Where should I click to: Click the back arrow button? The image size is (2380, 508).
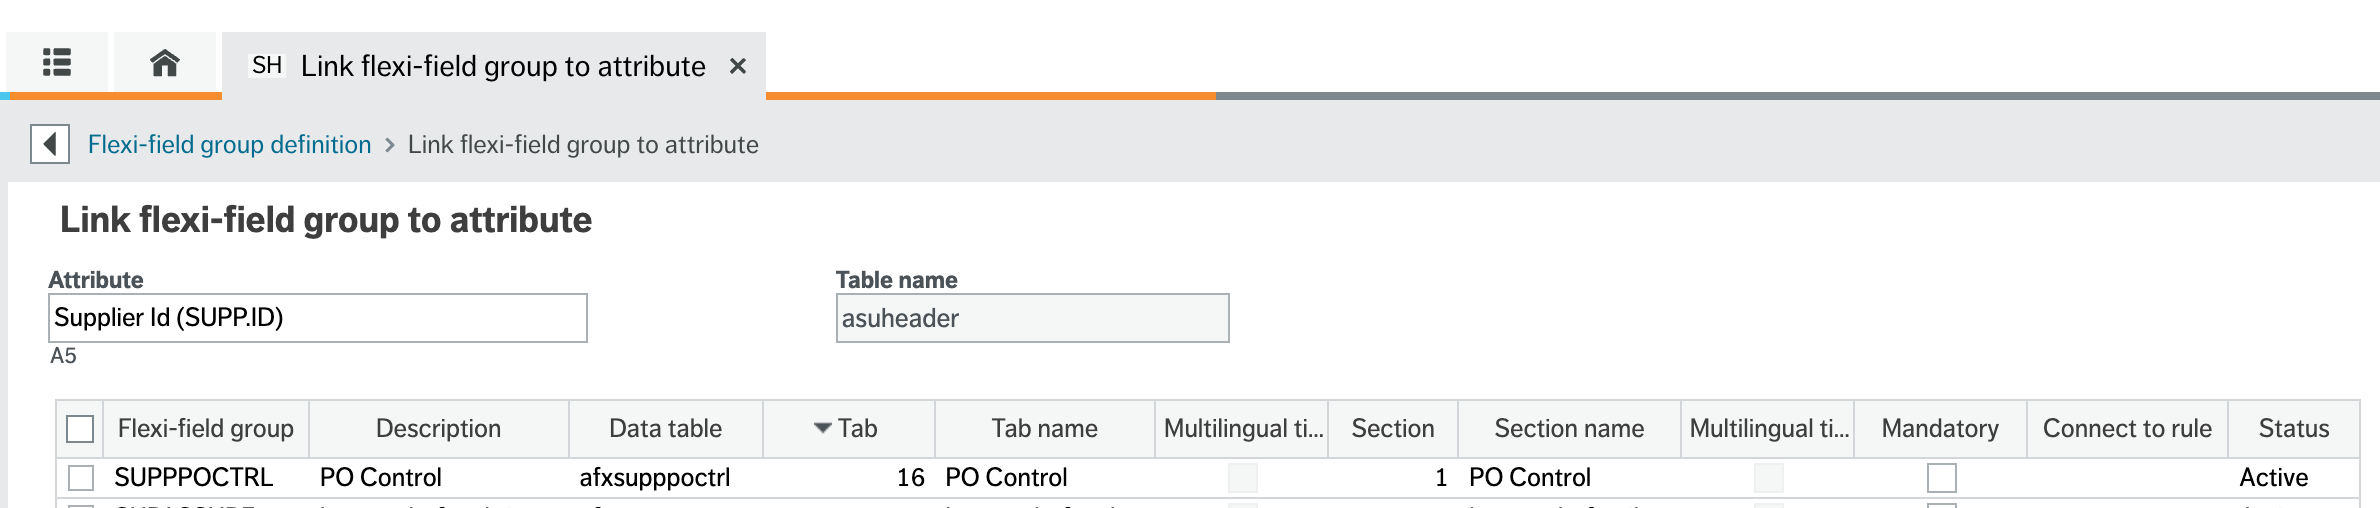click(x=49, y=144)
